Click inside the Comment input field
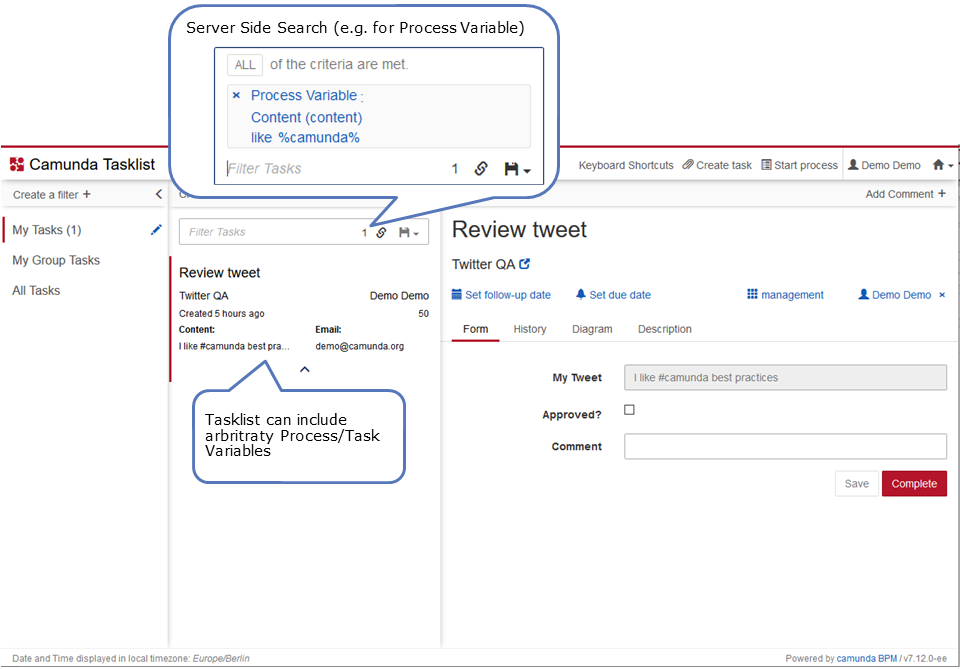Viewport: 960px width, 669px height. point(785,446)
